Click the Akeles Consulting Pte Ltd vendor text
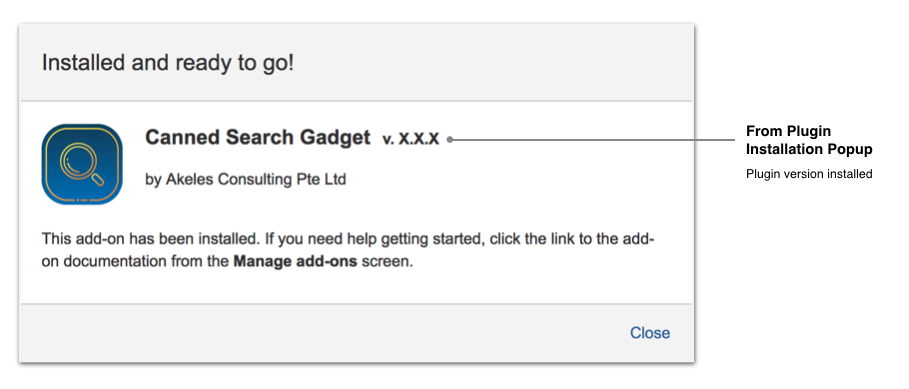This screenshot has height=389, width=909. coord(256,179)
